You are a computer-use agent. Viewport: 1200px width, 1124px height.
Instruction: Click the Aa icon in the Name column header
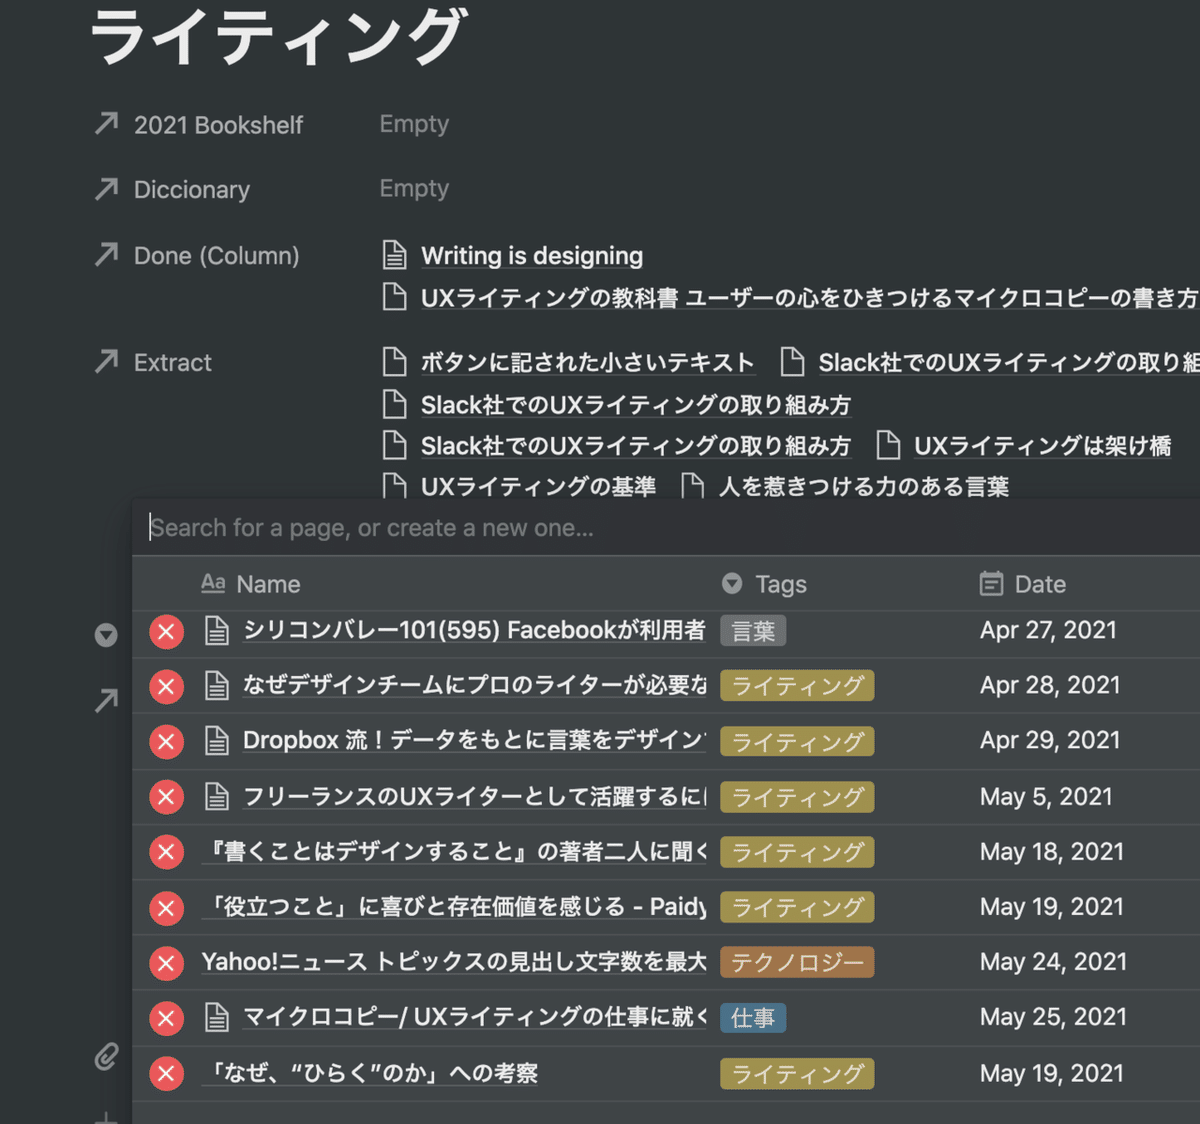(213, 583)
